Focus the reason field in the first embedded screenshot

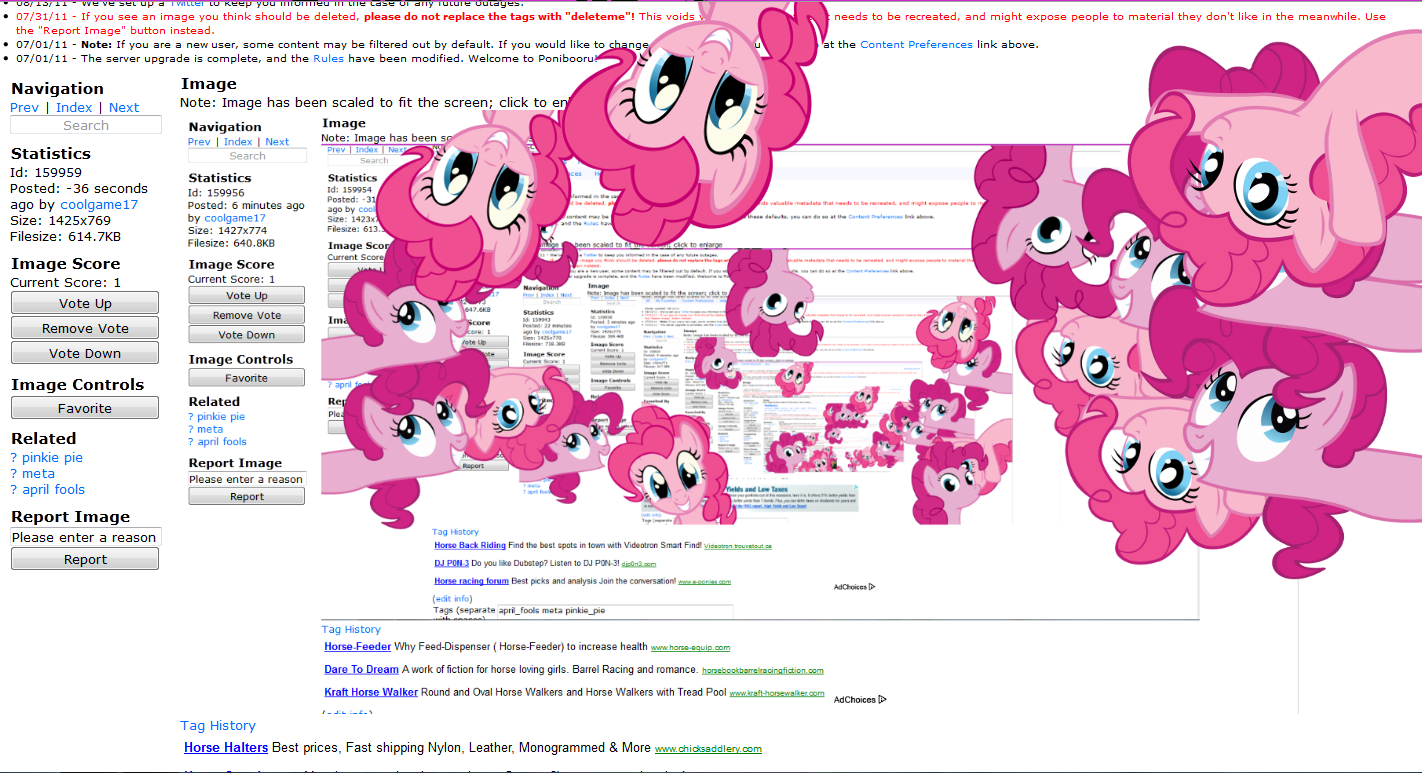(246, 479)
